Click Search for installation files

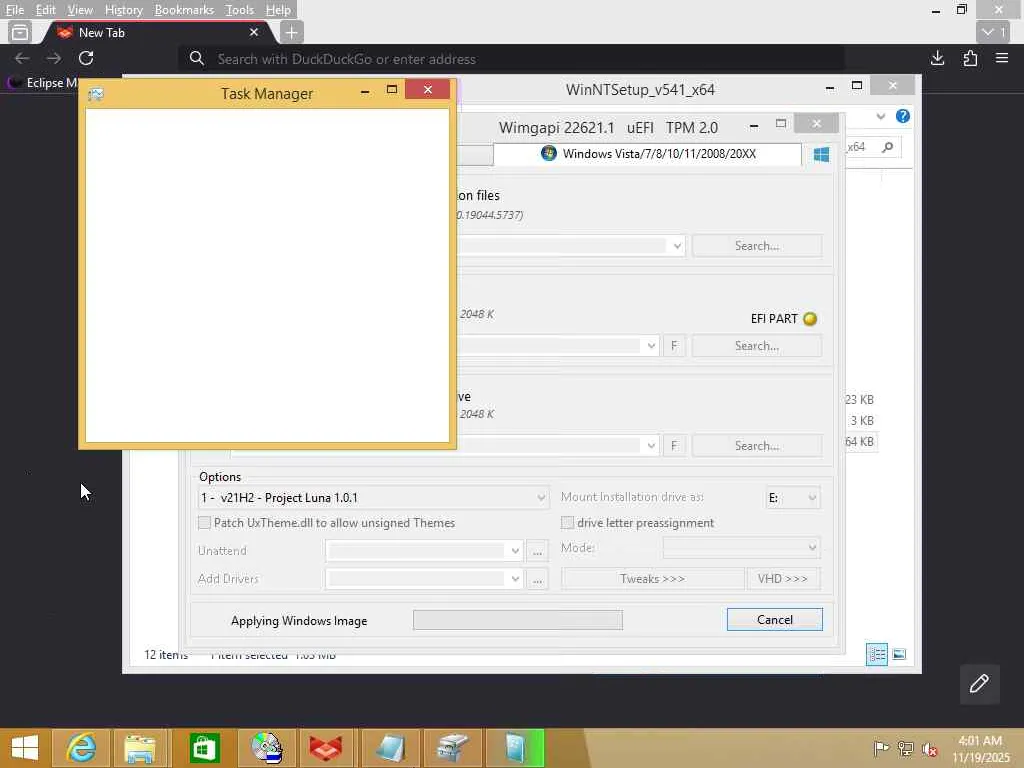(757, 246)
